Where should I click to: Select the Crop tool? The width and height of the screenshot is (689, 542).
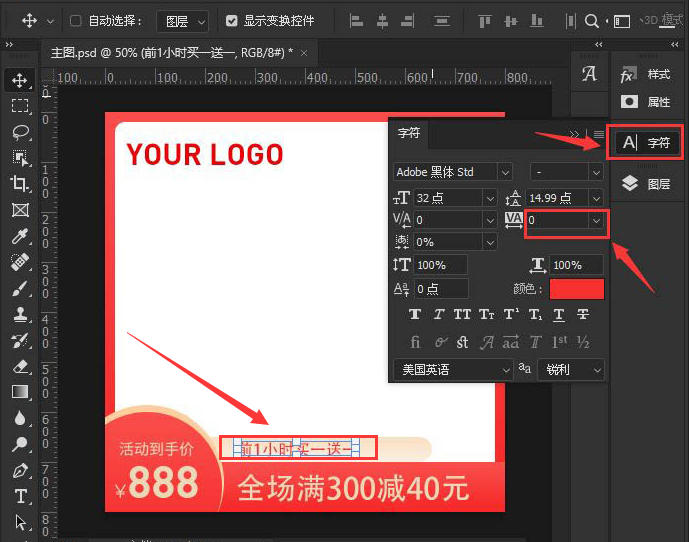click(x=19, y=183)
